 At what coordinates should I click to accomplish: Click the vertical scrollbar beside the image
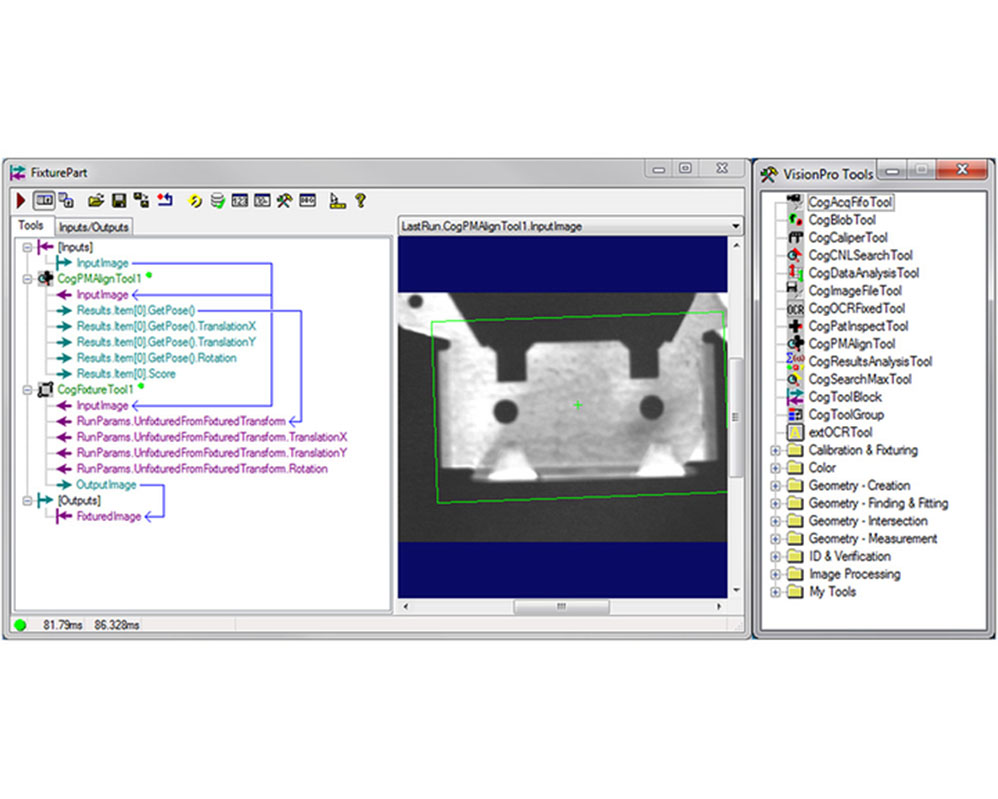736,417
